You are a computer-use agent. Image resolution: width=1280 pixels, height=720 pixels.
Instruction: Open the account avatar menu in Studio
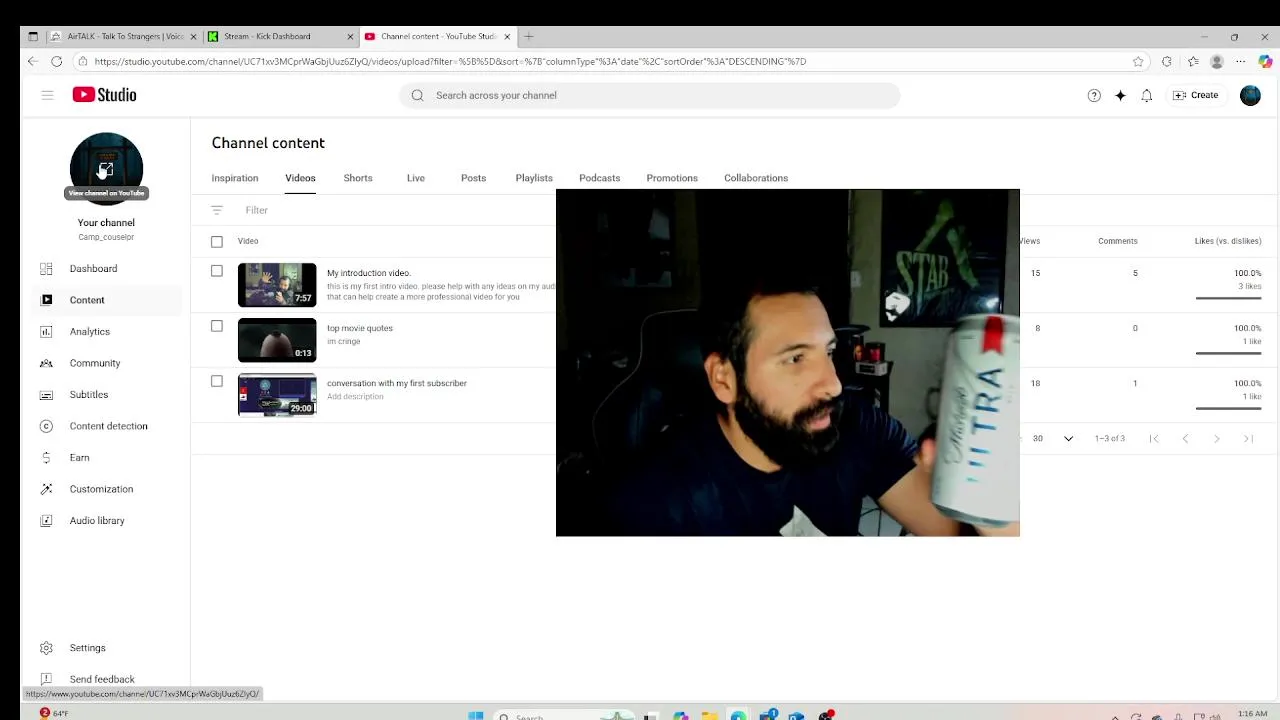[x=1250, y=95]
